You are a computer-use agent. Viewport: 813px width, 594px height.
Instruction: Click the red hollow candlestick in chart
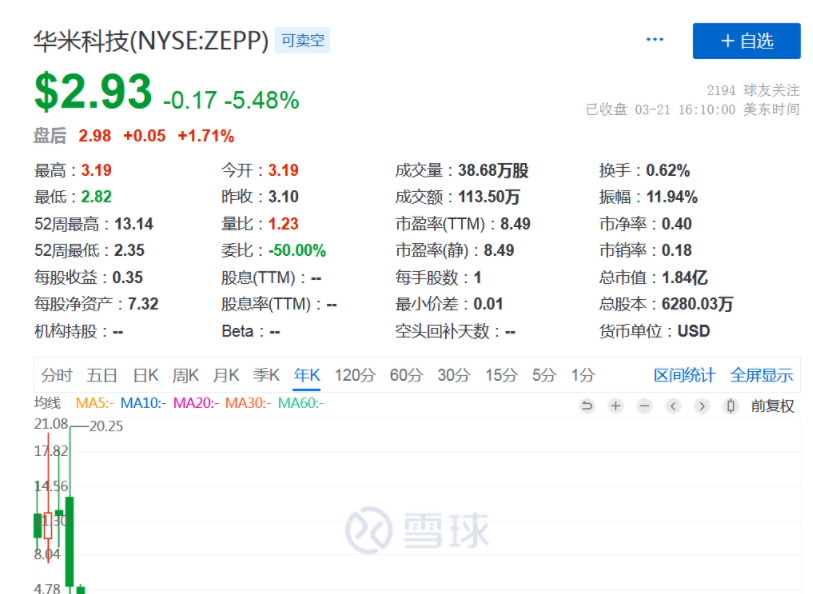pos(48,526)
